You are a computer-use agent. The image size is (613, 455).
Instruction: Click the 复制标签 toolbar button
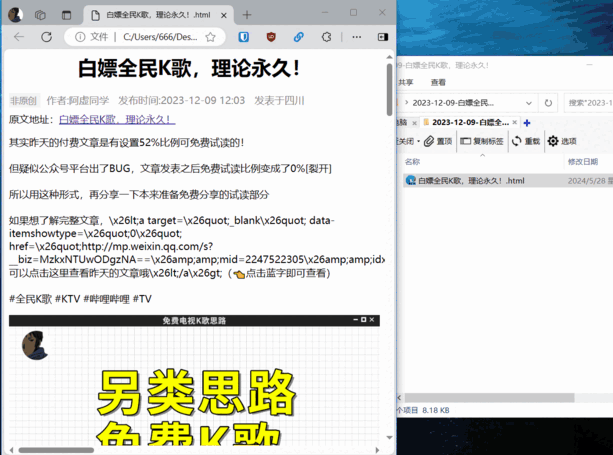(482, 141)
